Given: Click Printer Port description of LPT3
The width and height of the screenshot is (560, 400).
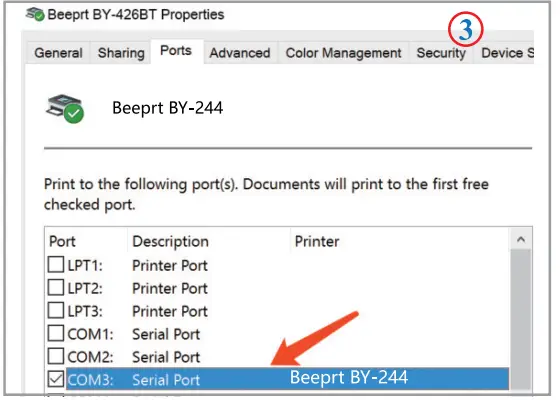Looking at the screenshot, I should (170, 311).
